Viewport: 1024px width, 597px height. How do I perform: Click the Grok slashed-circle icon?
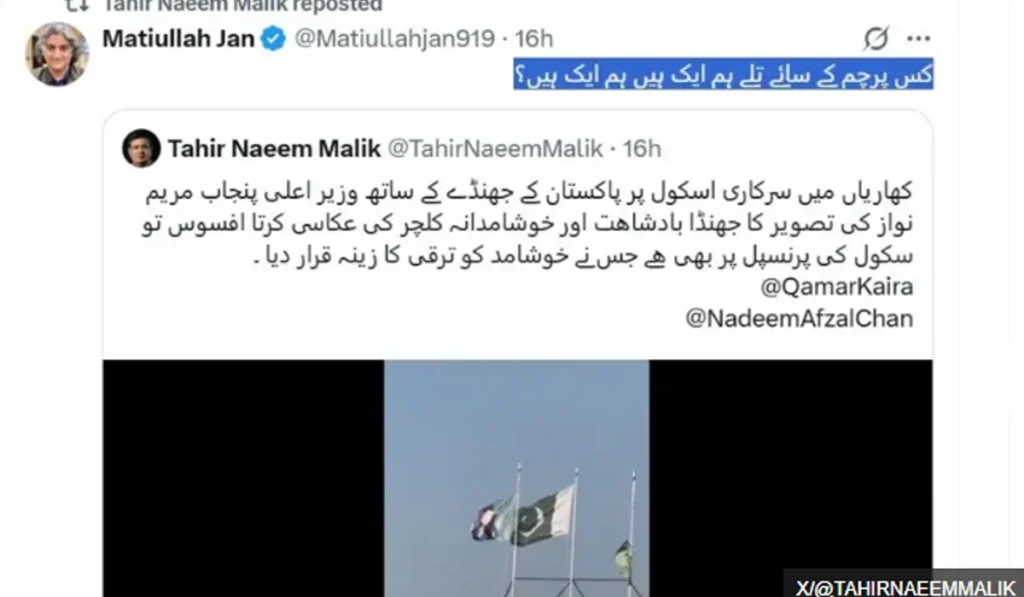[x=875, y=39]
